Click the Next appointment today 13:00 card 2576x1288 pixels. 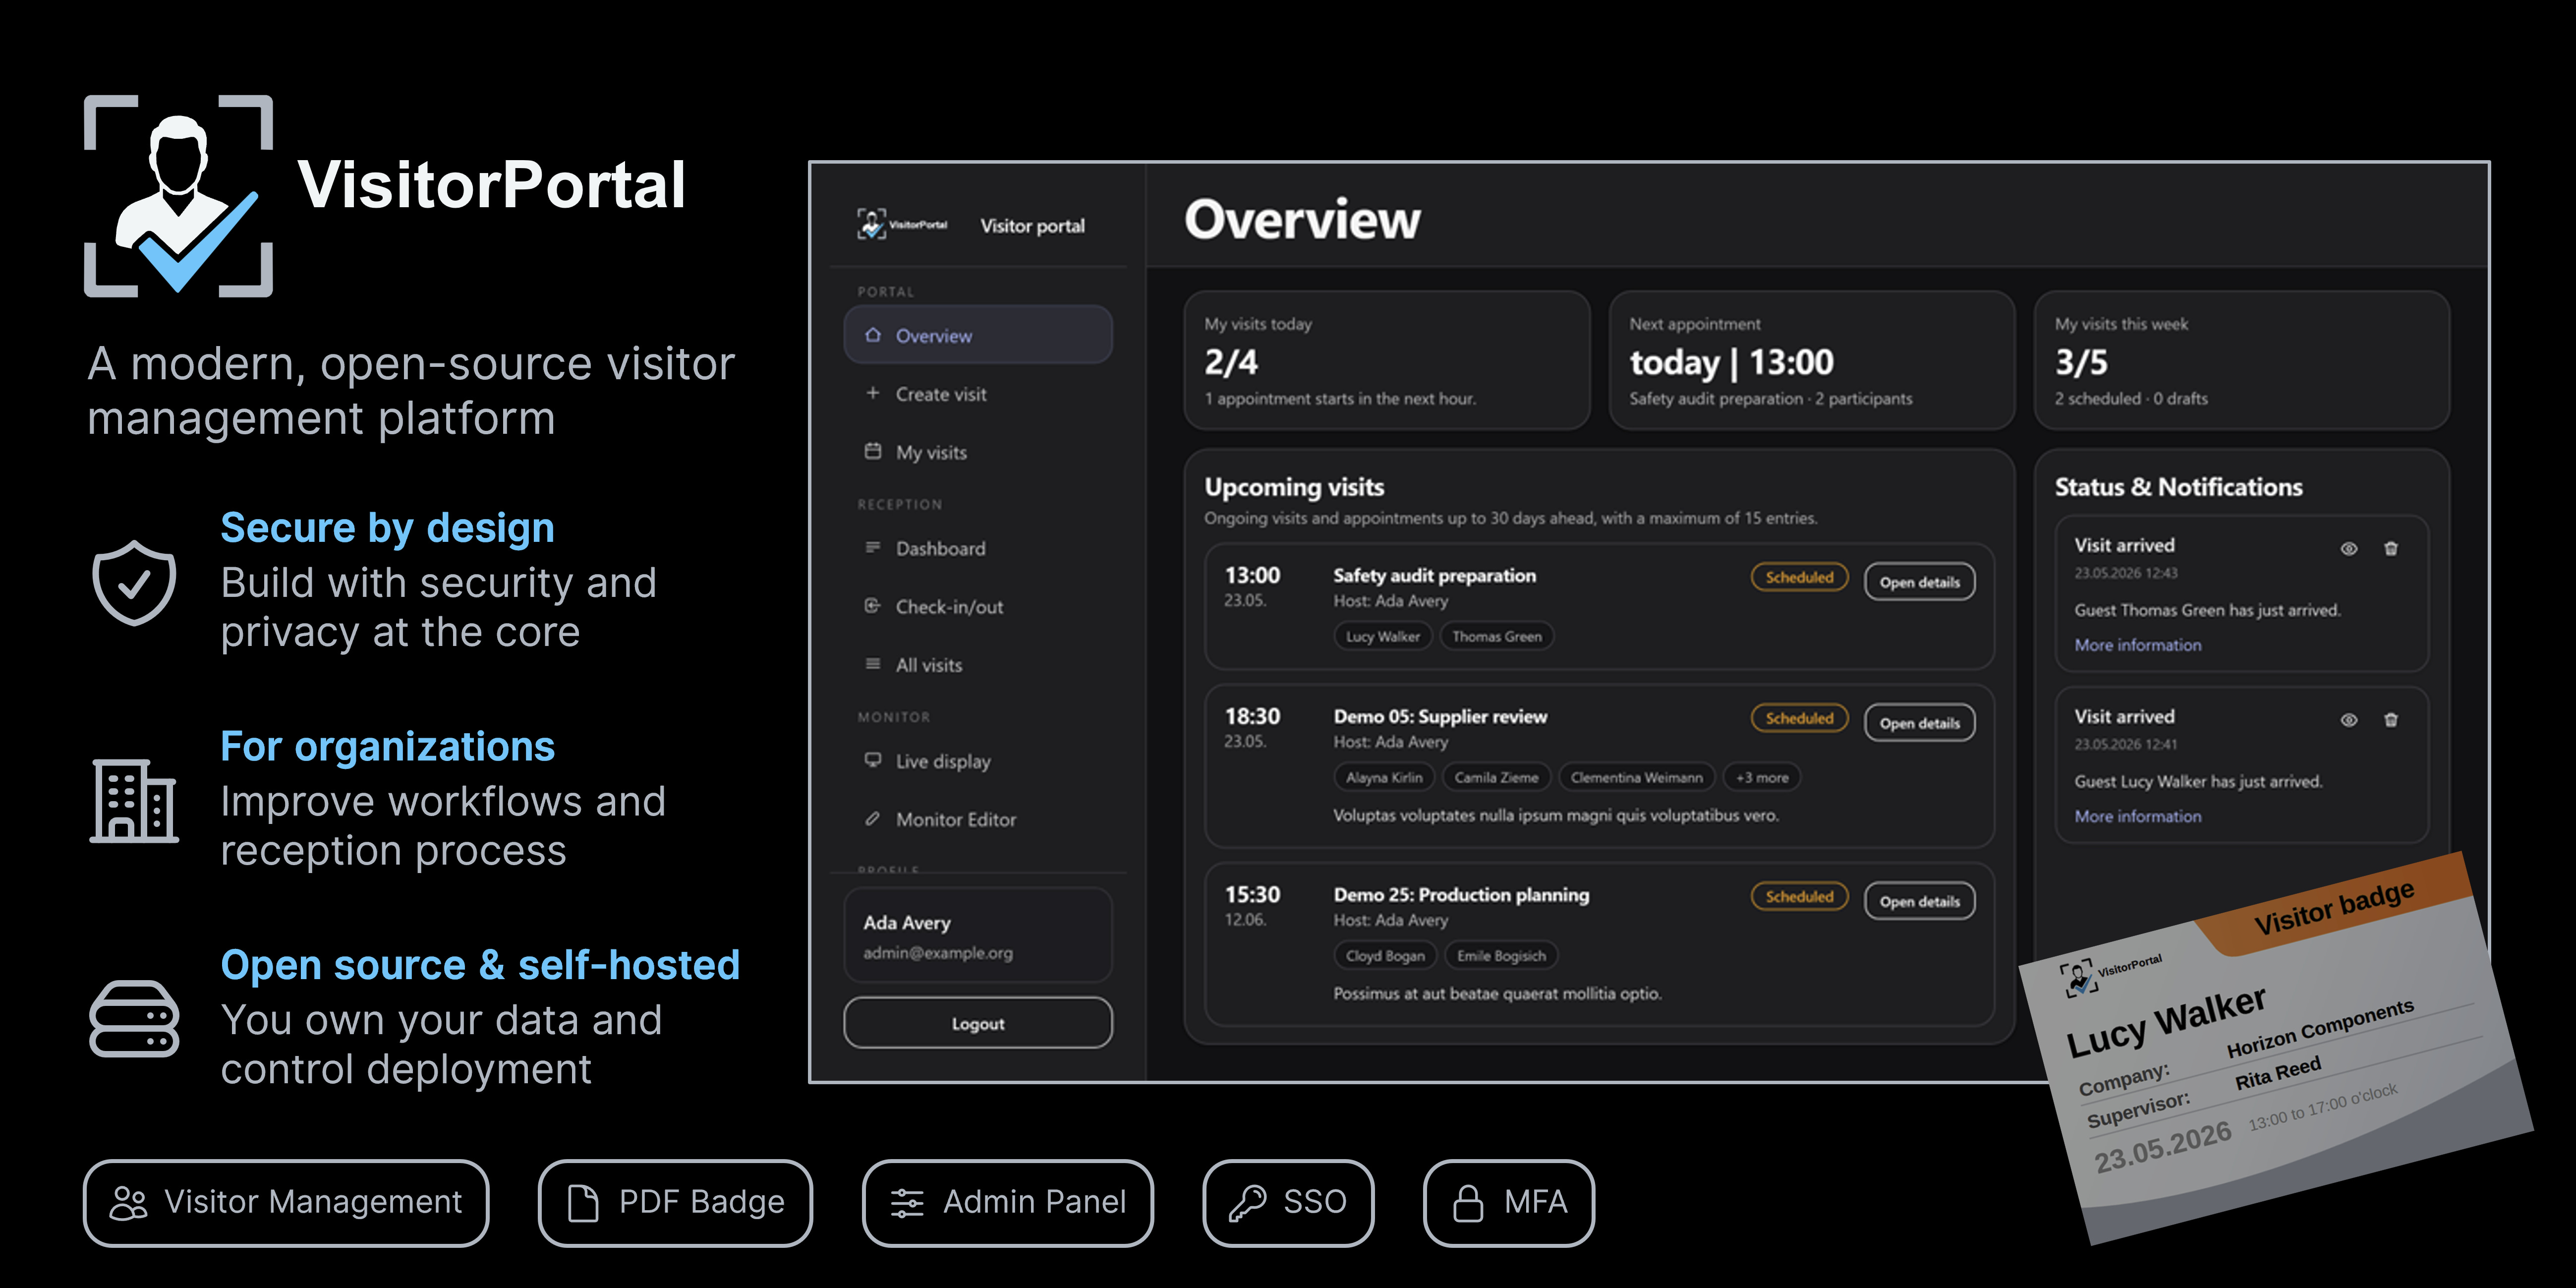coord(1811,360)
